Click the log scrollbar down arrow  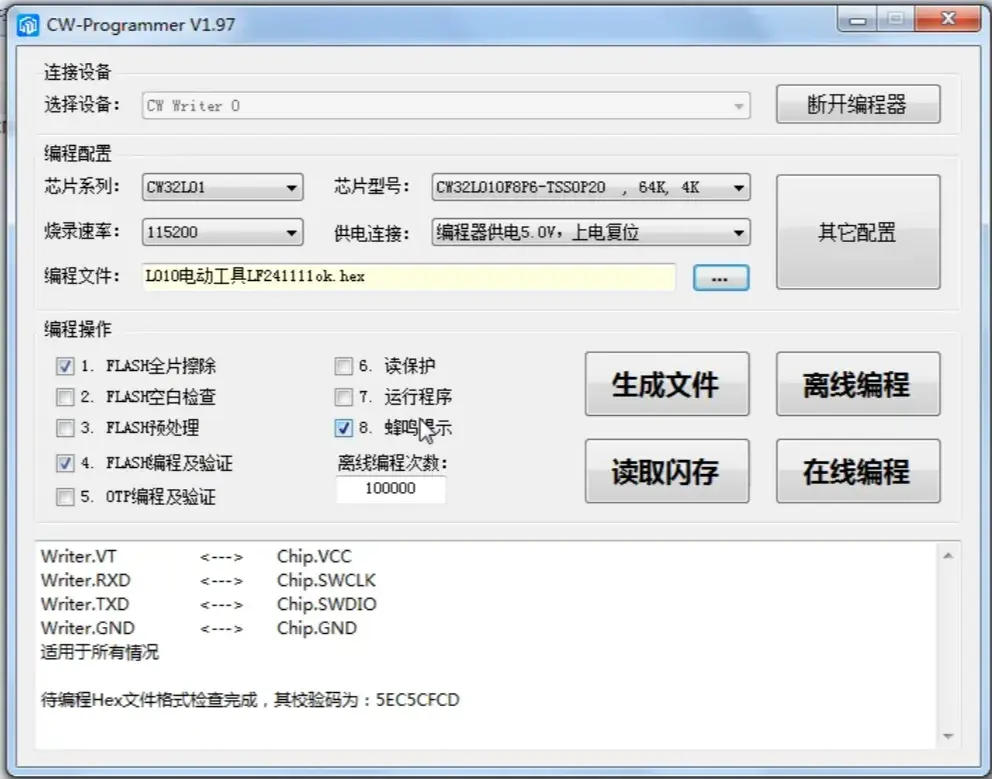pyautogui.click(x=948, y=736)
